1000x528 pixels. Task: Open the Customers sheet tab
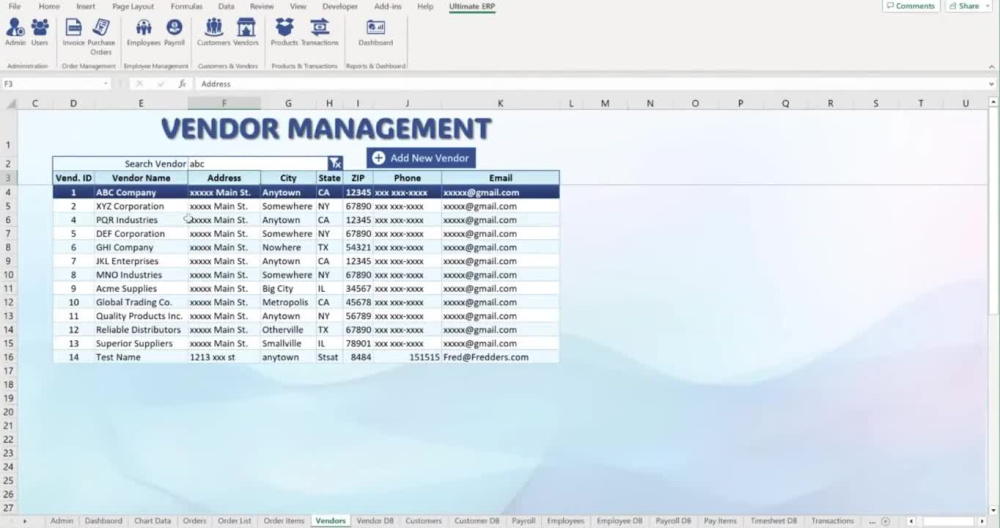pyautogui.click(x=423, y=521)
